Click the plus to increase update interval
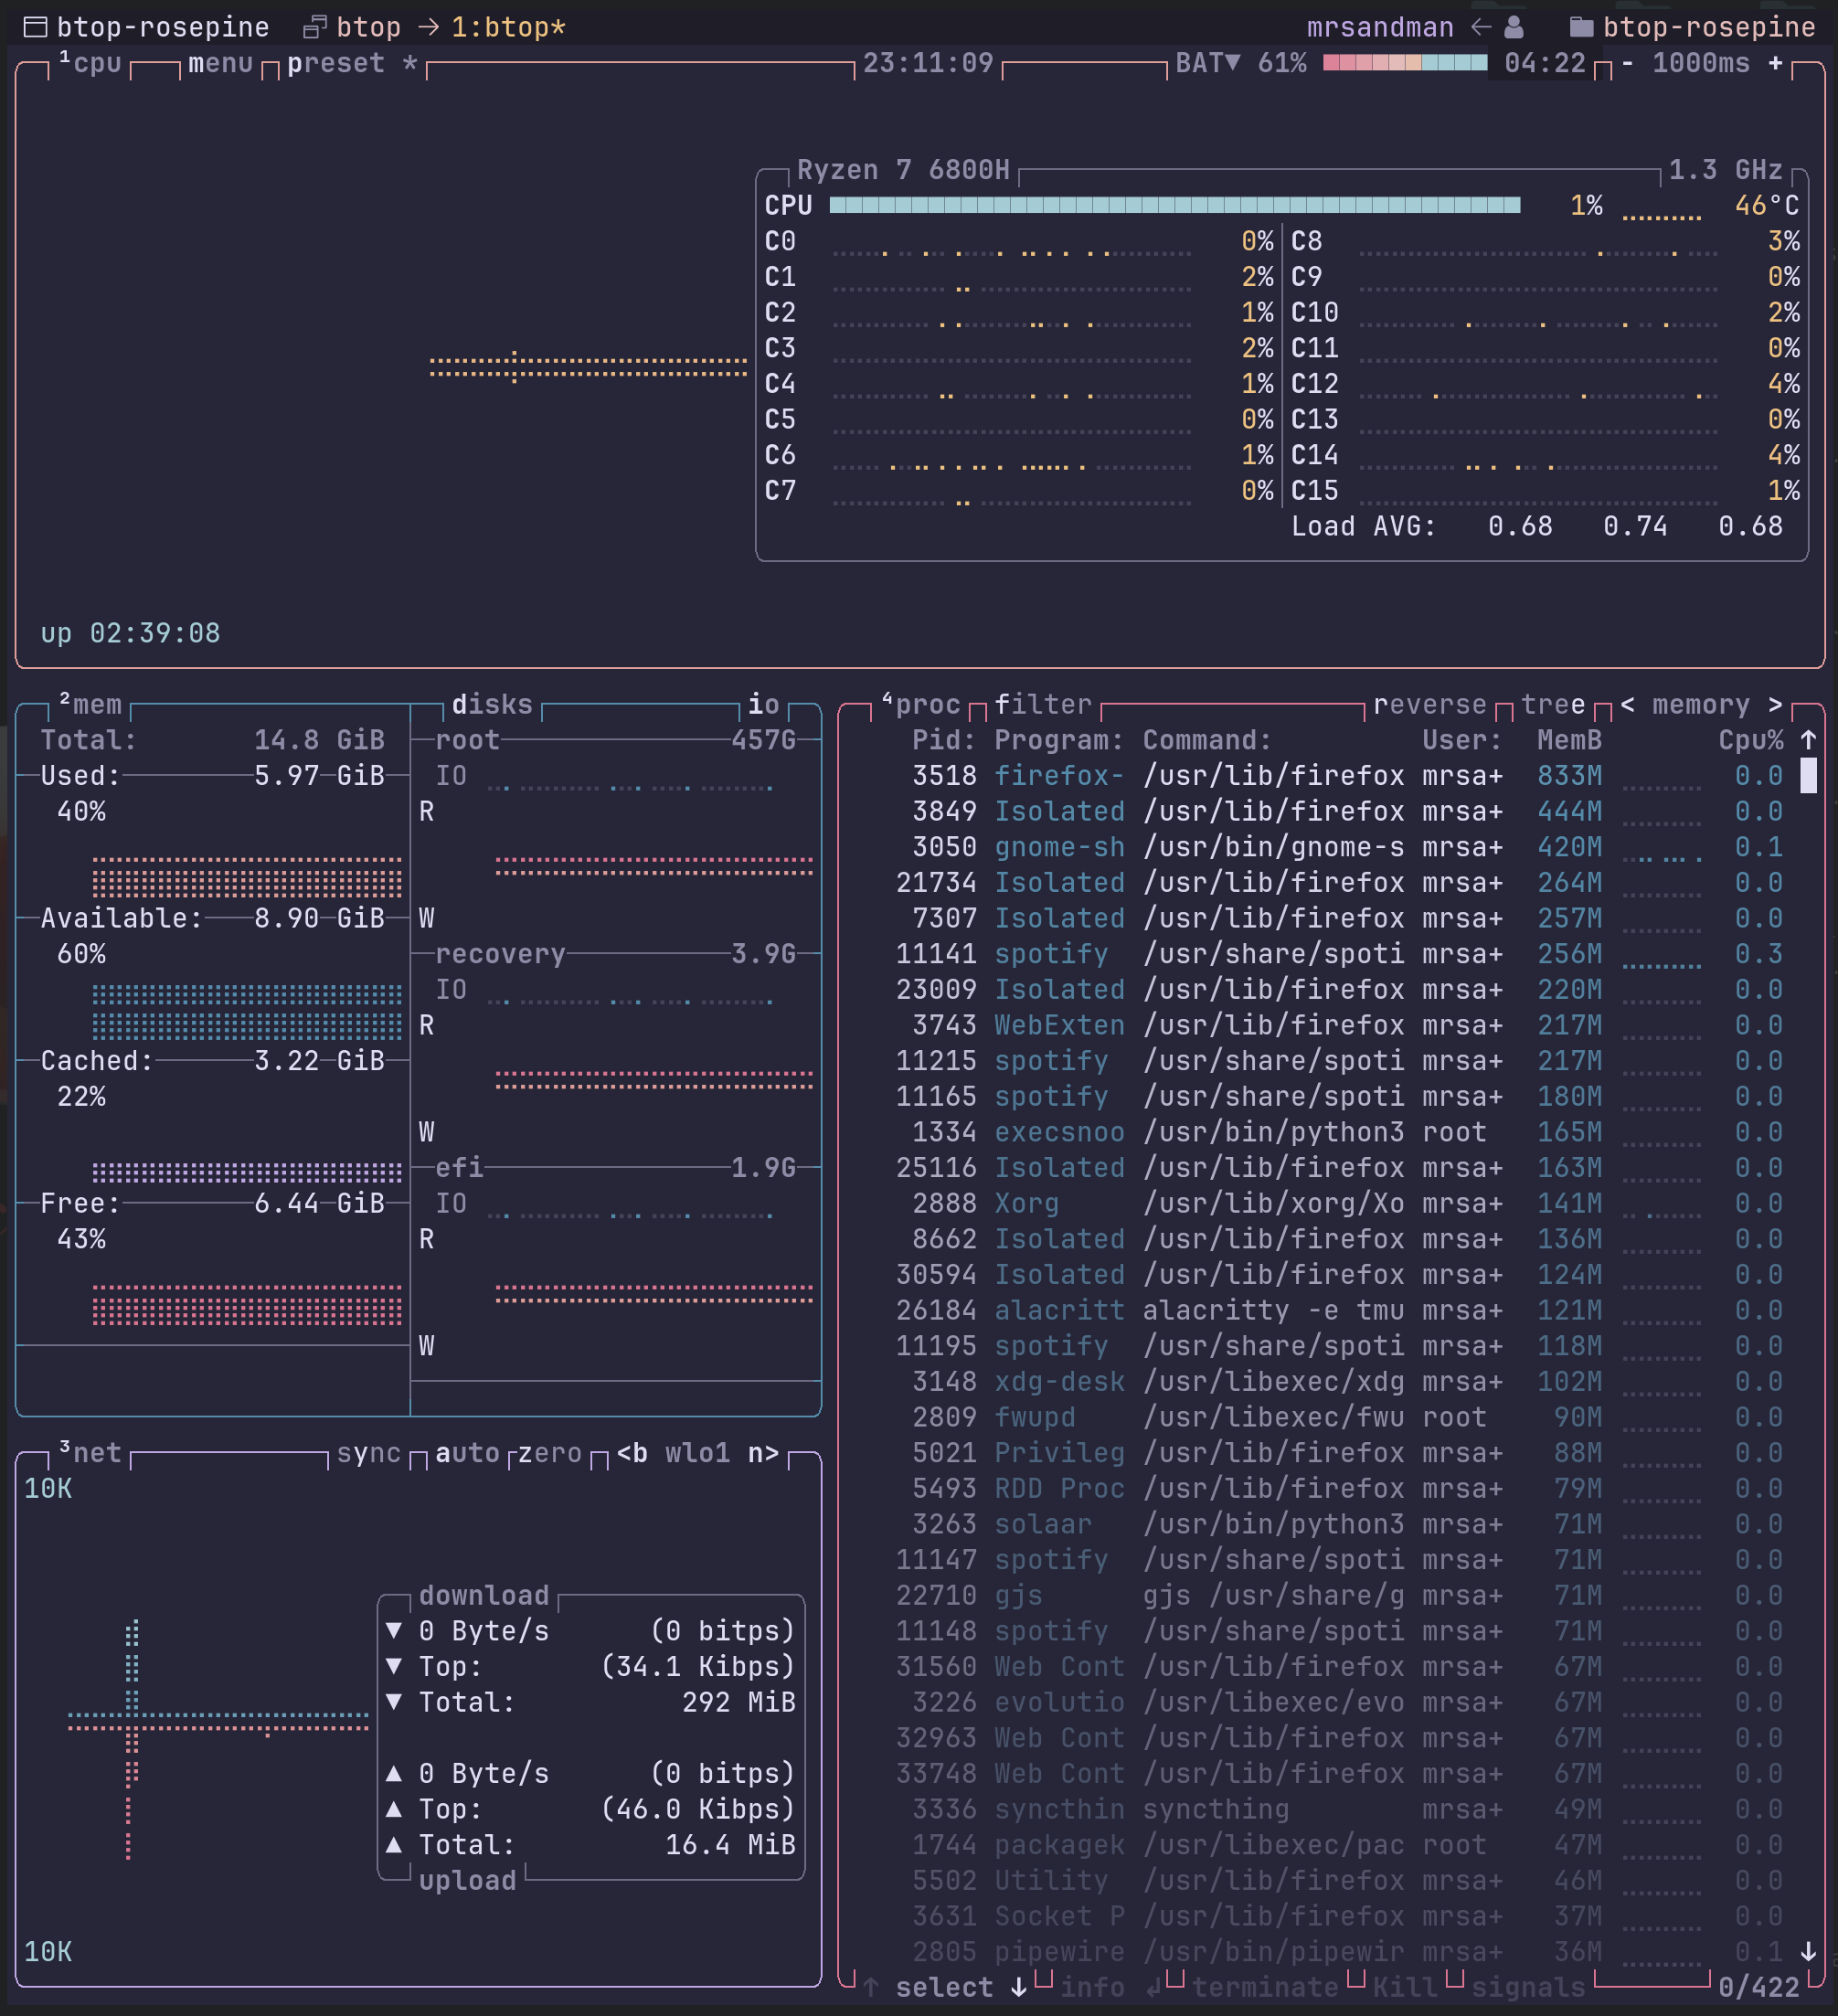This screenshot has width=1838, height=2016. click(1774, 63)
